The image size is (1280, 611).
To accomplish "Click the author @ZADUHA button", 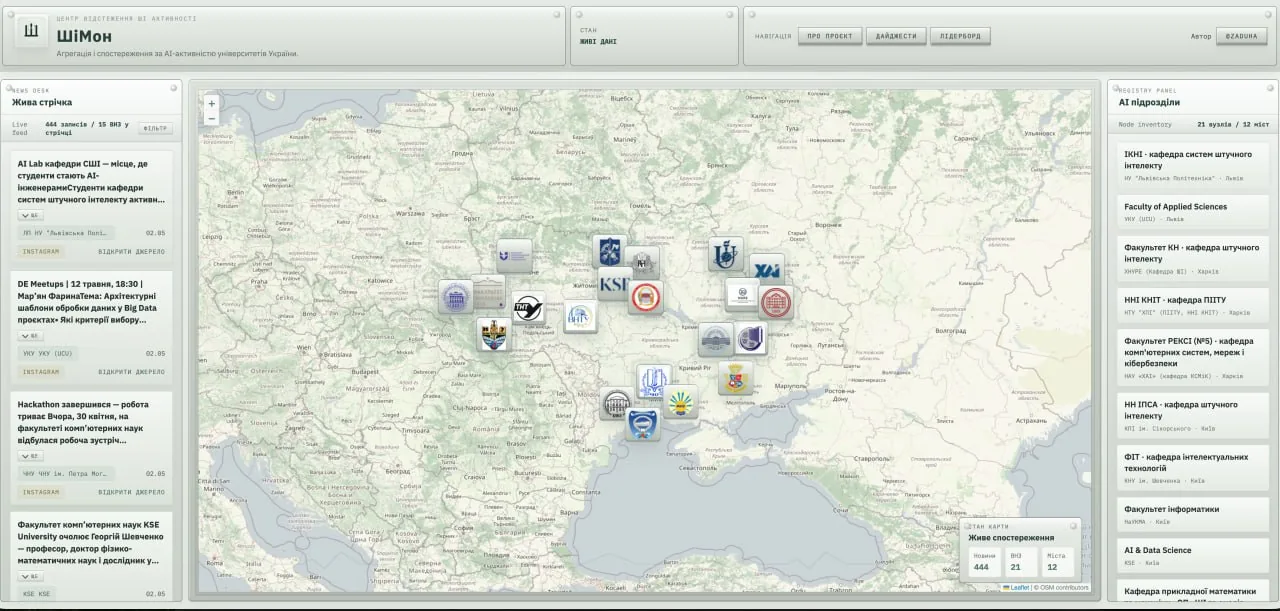I will [x=1242, y=36].
